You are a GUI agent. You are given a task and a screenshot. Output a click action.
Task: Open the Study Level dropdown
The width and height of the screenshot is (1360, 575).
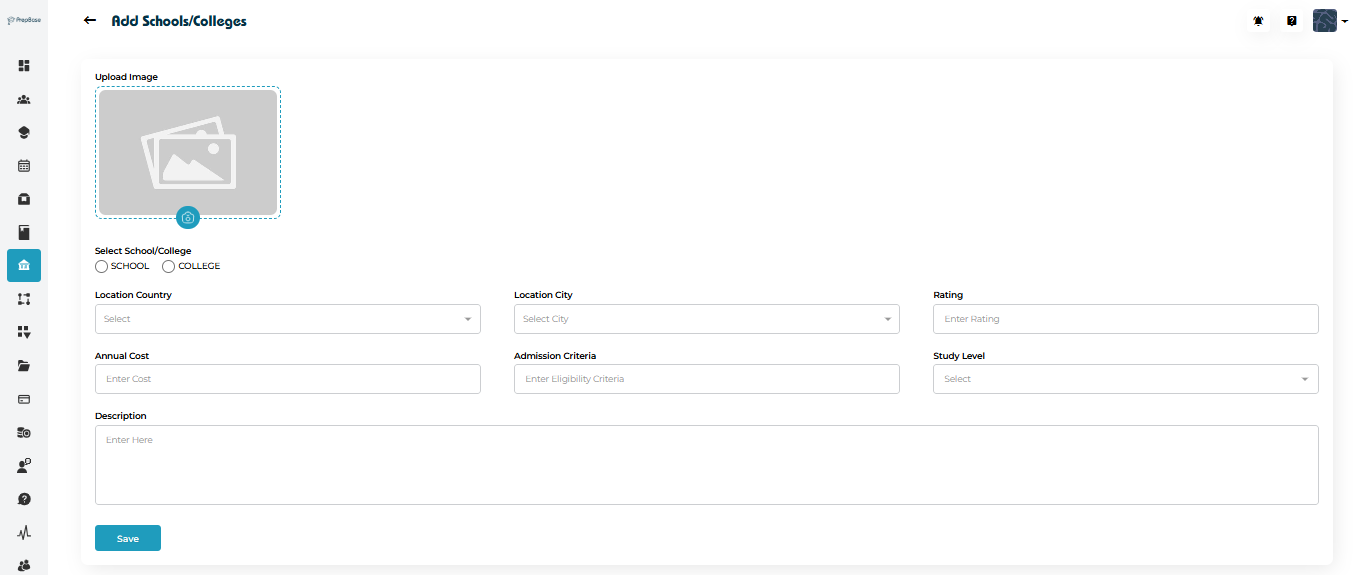pyautogui.click(x=1125, y=379)
